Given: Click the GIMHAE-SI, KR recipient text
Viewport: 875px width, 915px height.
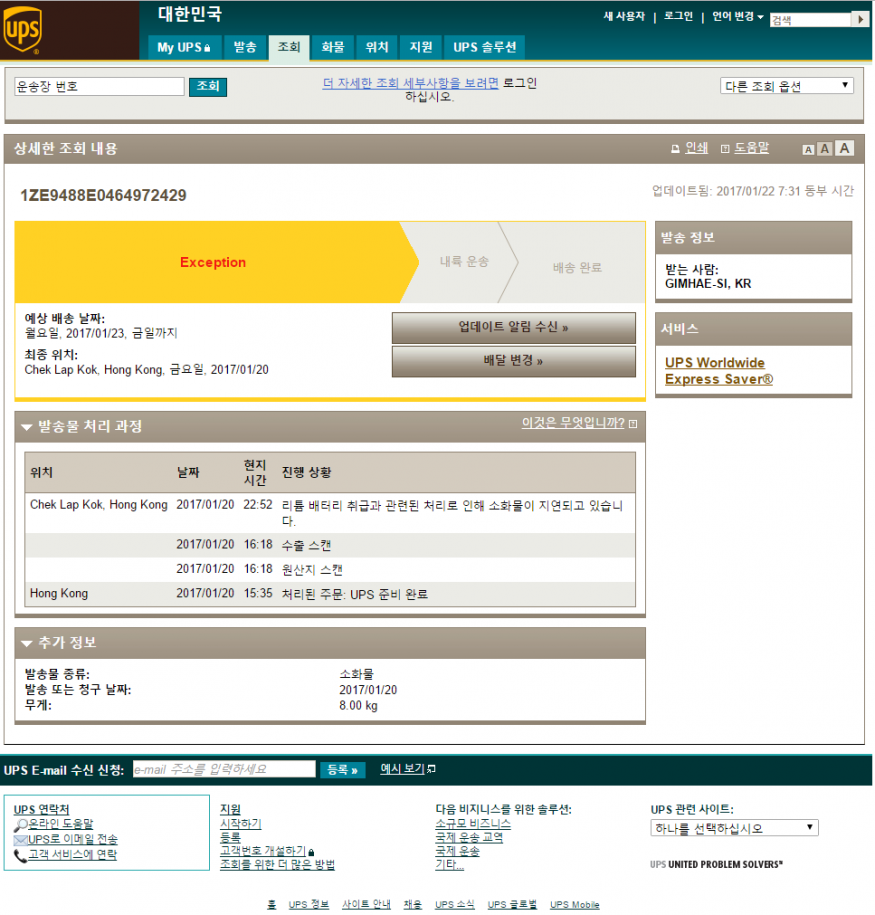Looking at the screenshot, I should [x=708, y=284].
